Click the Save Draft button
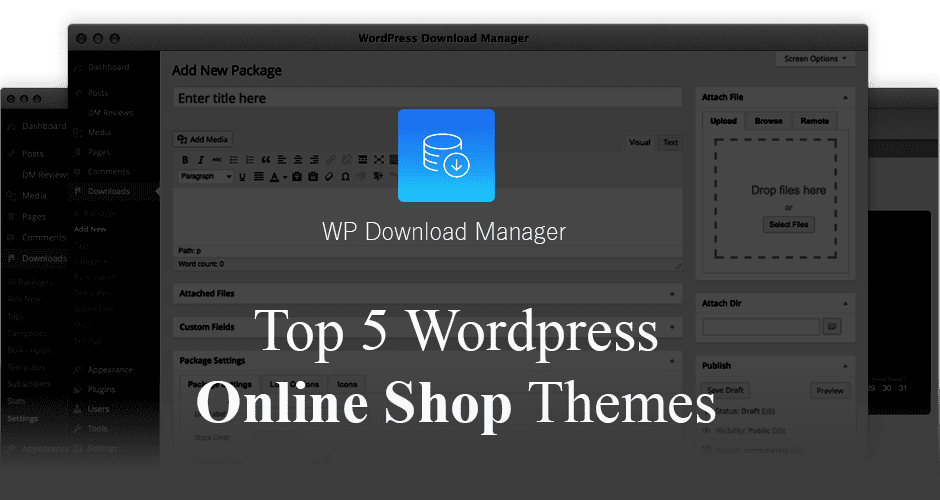This screenshot has height=500, width=940. pyautogui.click(x=725, y=390)
